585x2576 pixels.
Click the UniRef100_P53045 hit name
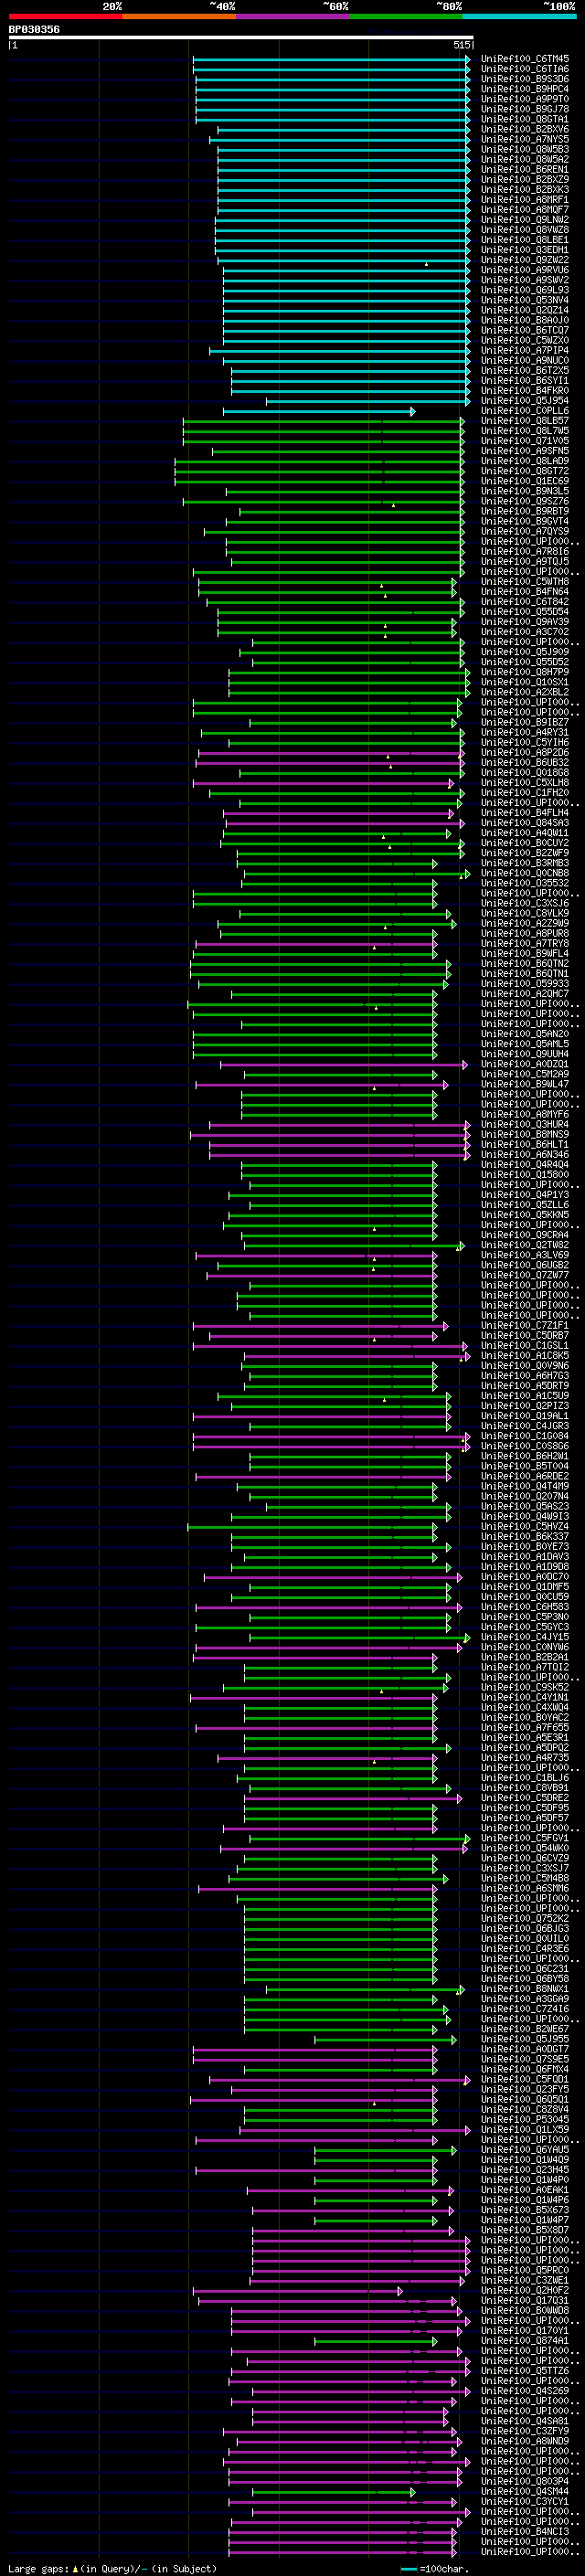(x=525, y=2119)
